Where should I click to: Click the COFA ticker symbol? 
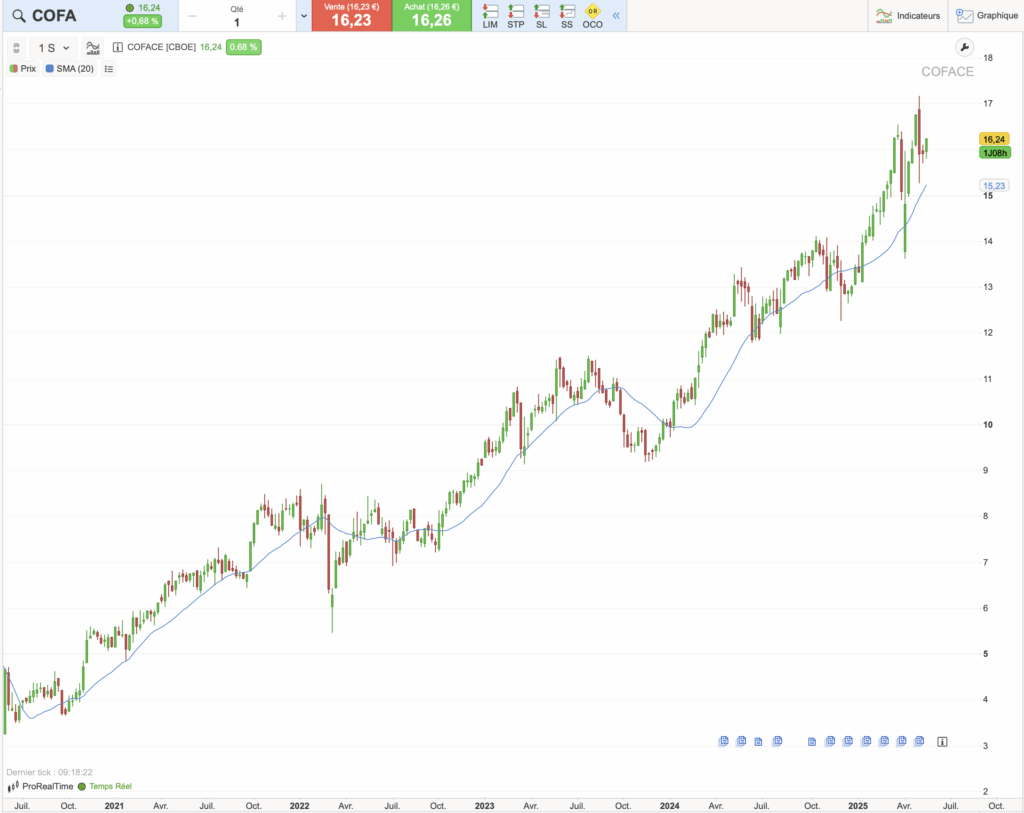[54, 16]
